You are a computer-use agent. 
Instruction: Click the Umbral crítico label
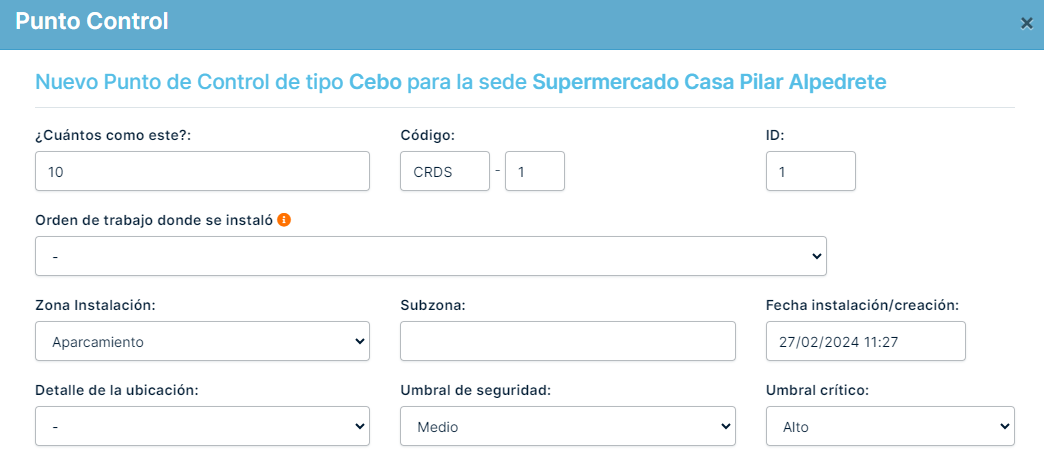click(816, 390)
